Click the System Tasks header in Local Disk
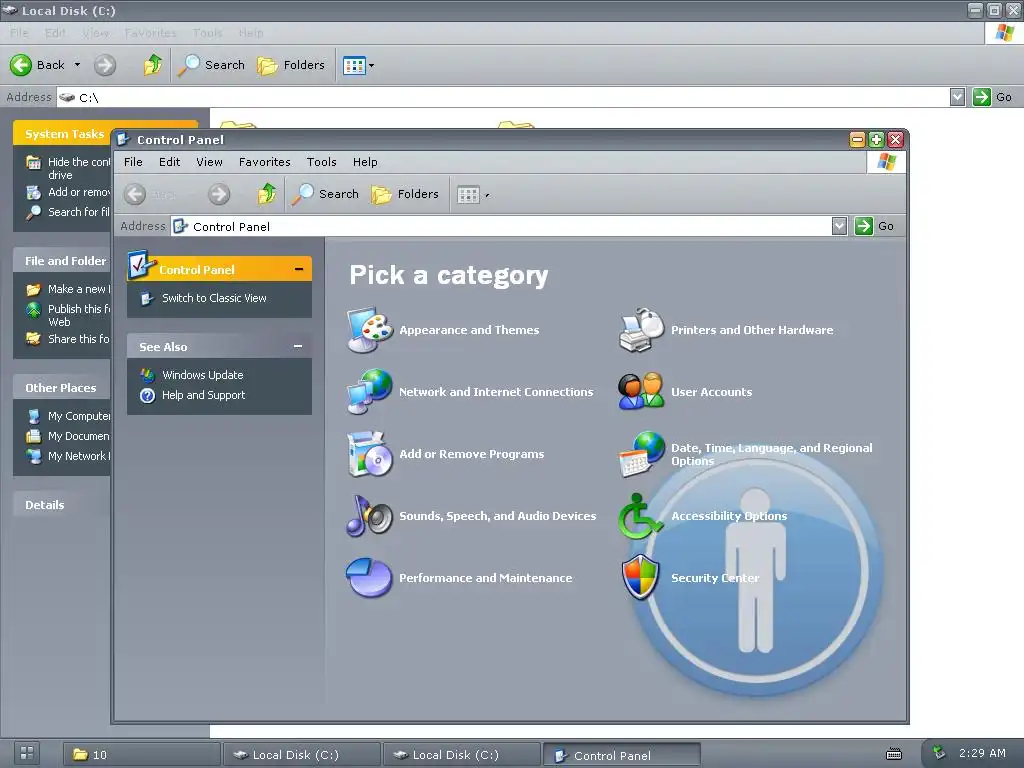 [x=64, y=134]
